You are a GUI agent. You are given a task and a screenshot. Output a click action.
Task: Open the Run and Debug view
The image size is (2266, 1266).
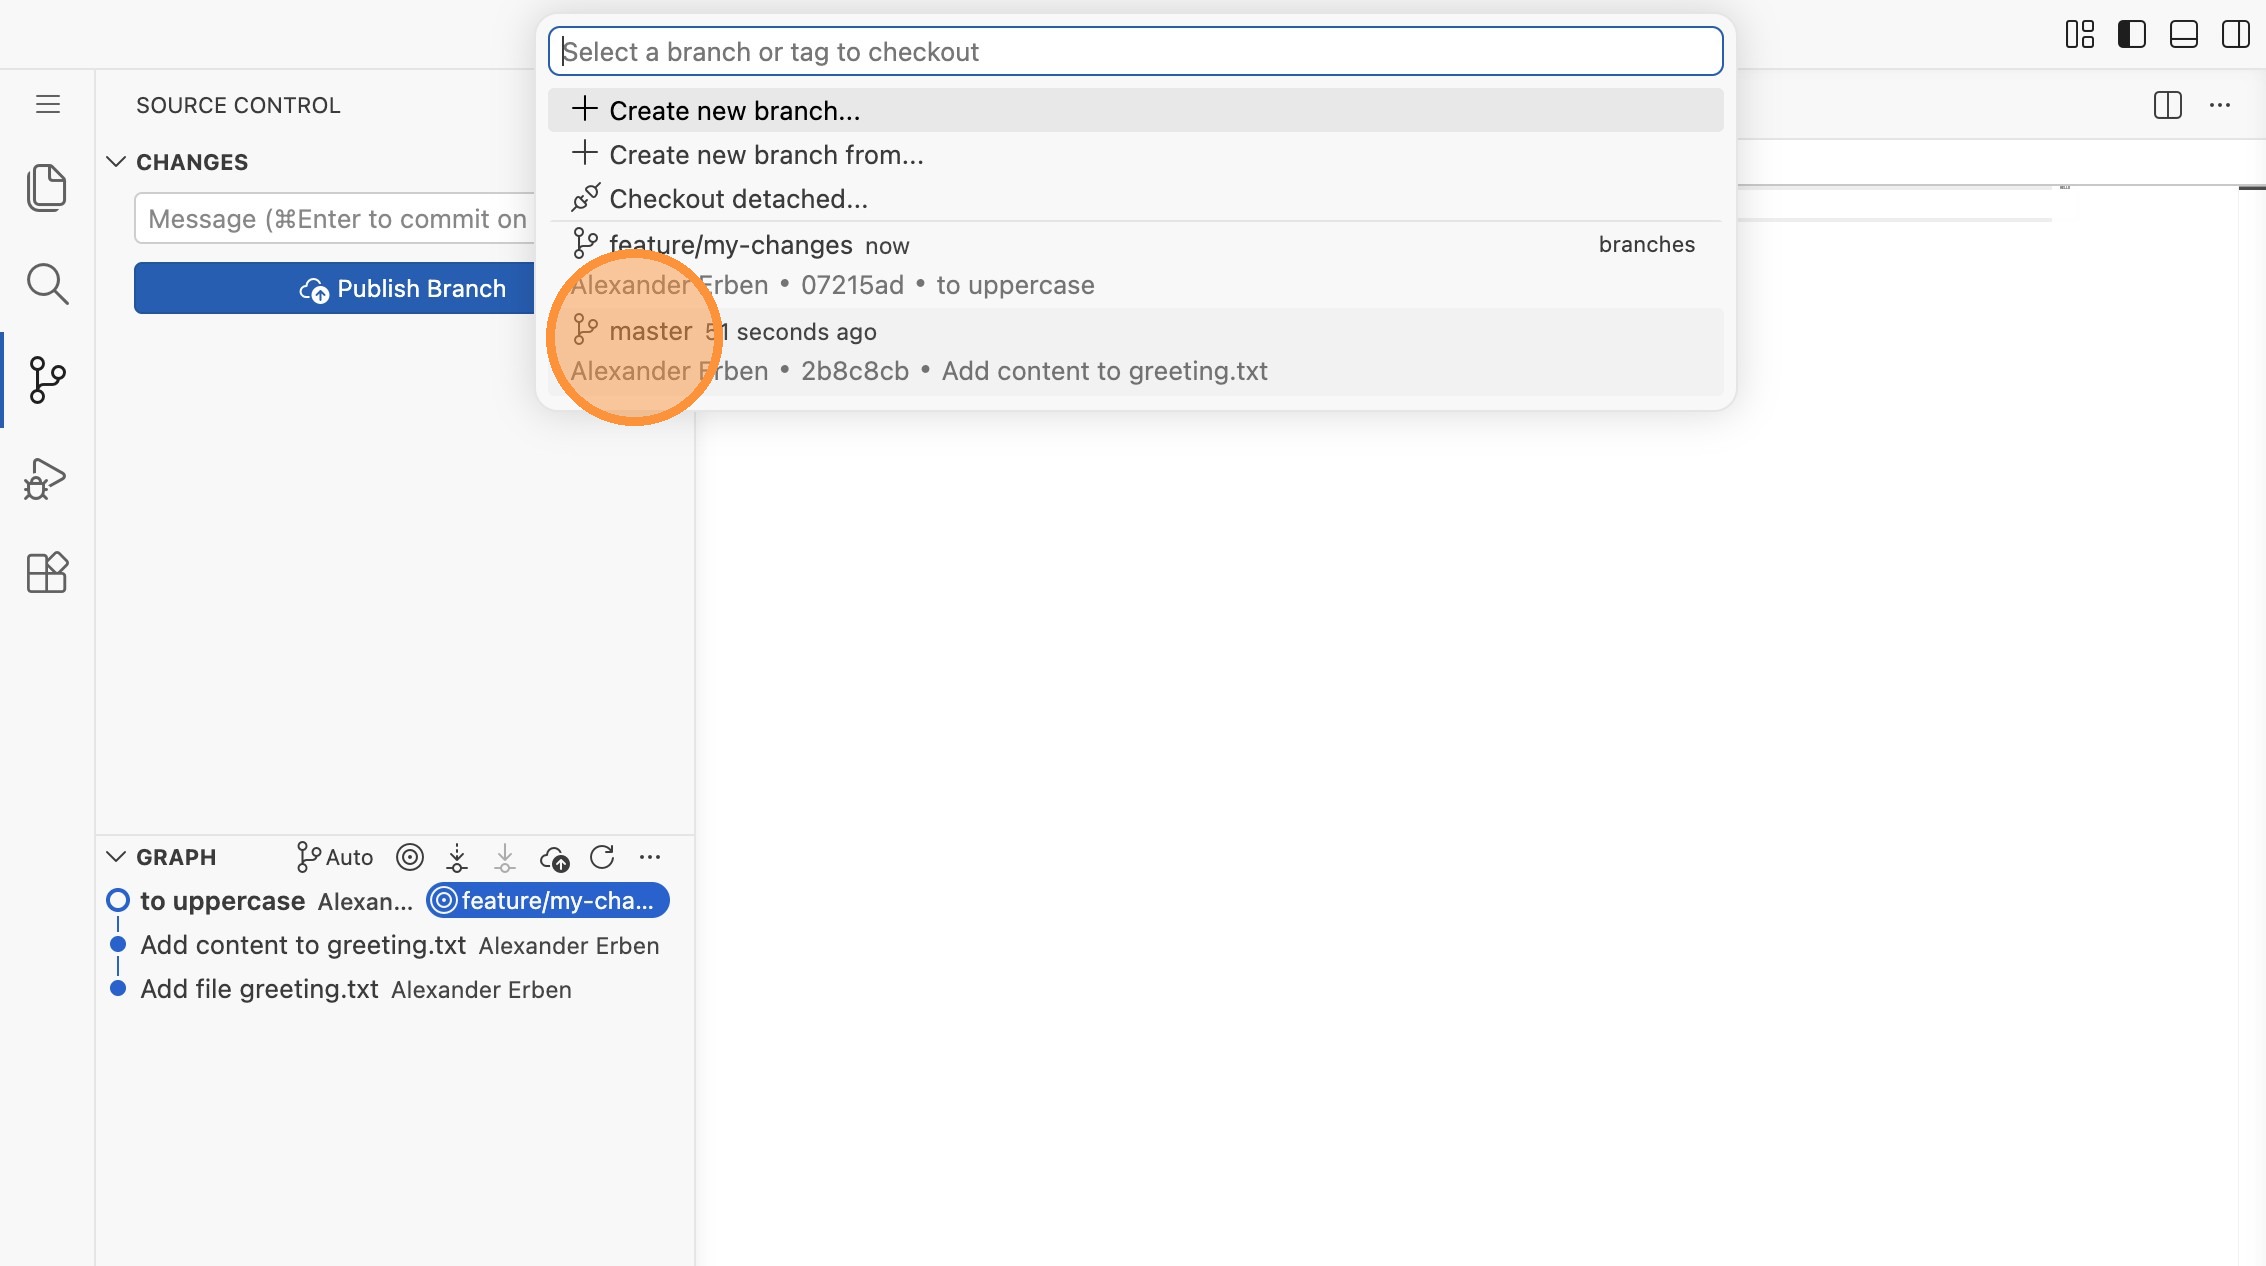click(x=46, y=478)
